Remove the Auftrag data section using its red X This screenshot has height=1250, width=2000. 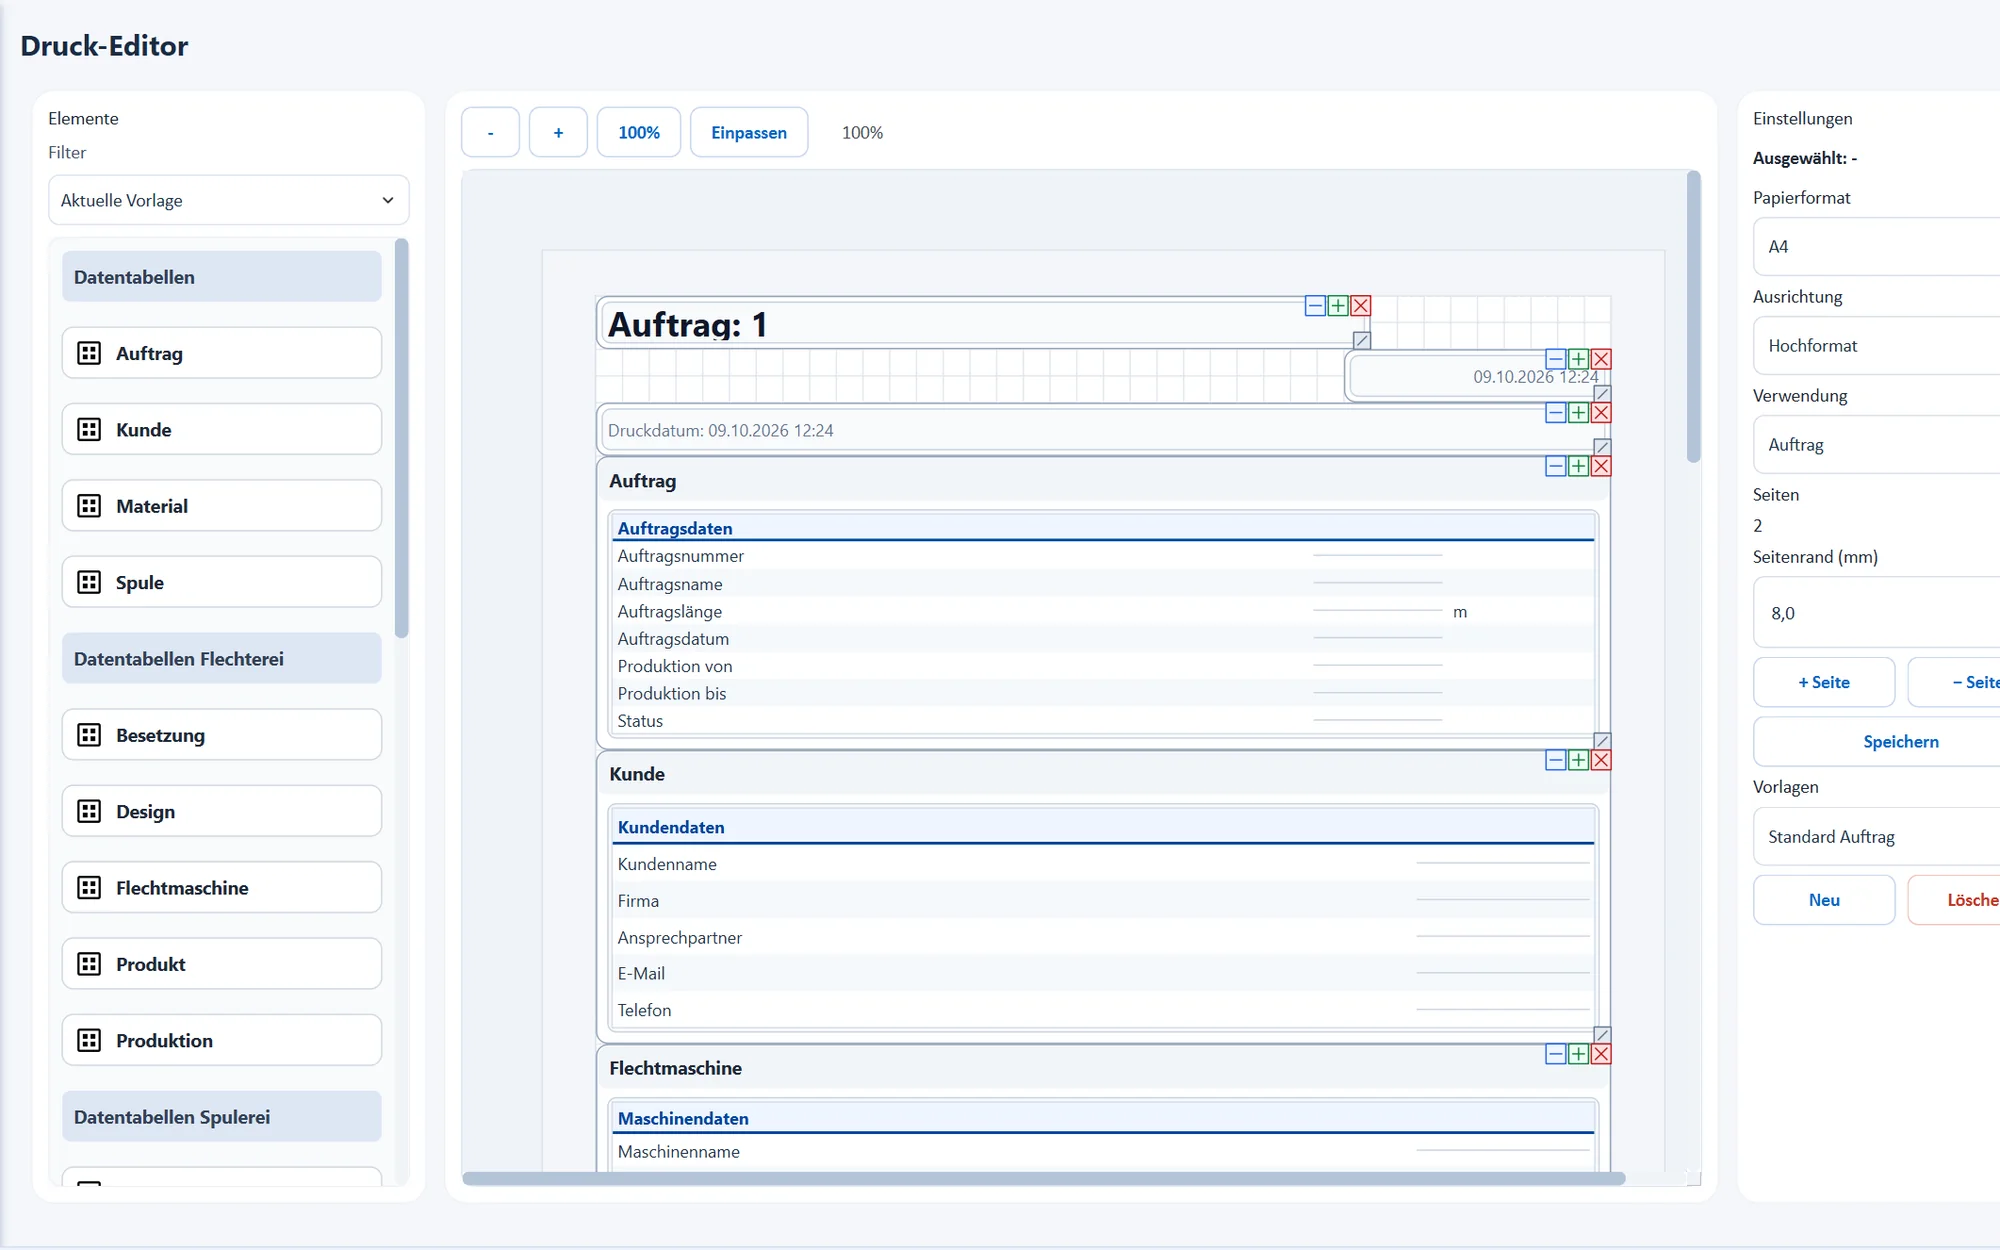(x=1601, y=466)
